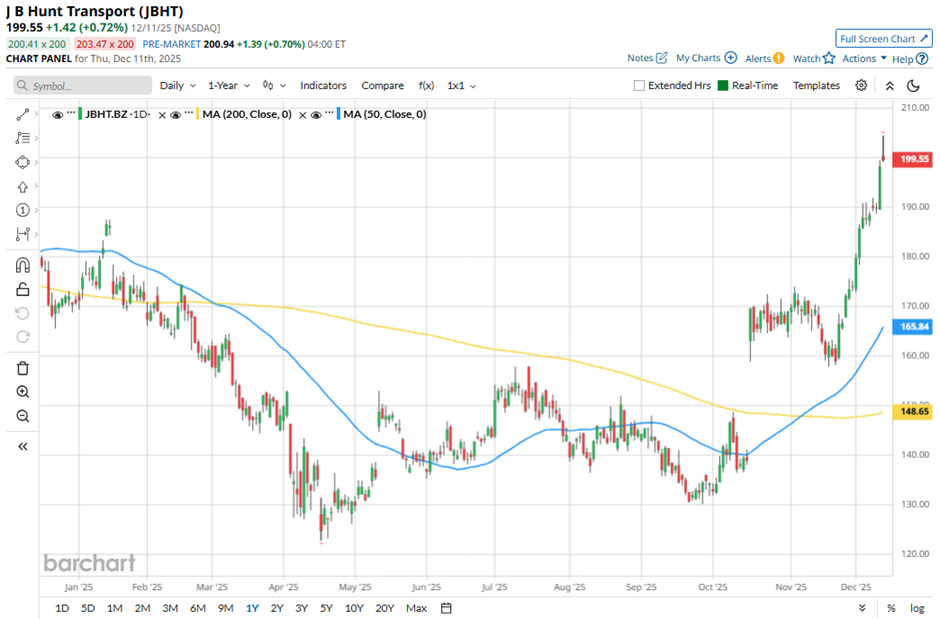Zoom in using the magnifier plus icon

(x=22, y=392)
